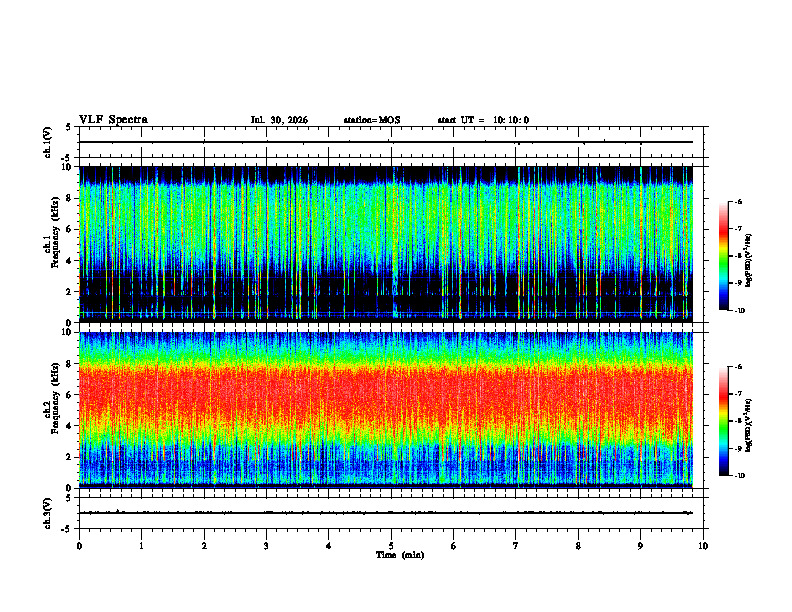Click time axis tick label '10'
Screen dimensions: 792x612
point(703,546)
